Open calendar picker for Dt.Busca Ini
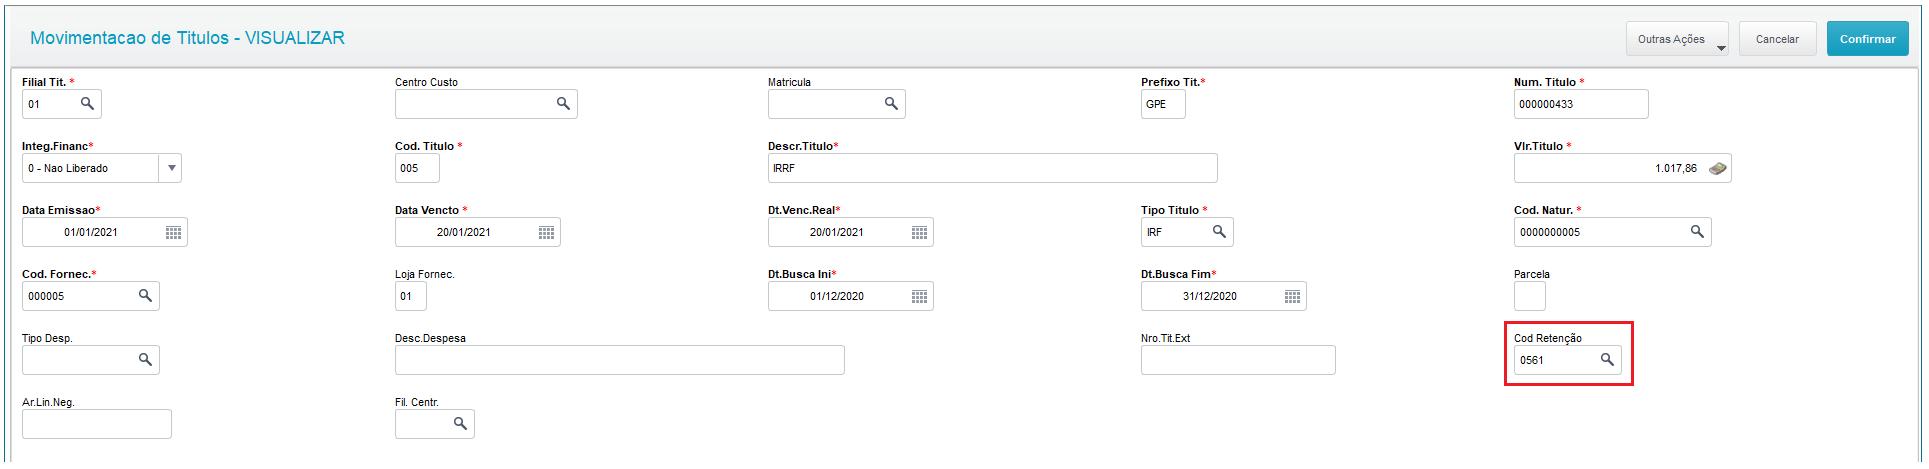Image resolution: width=1929 pixels, height=469 pixels. pos(919,296)
